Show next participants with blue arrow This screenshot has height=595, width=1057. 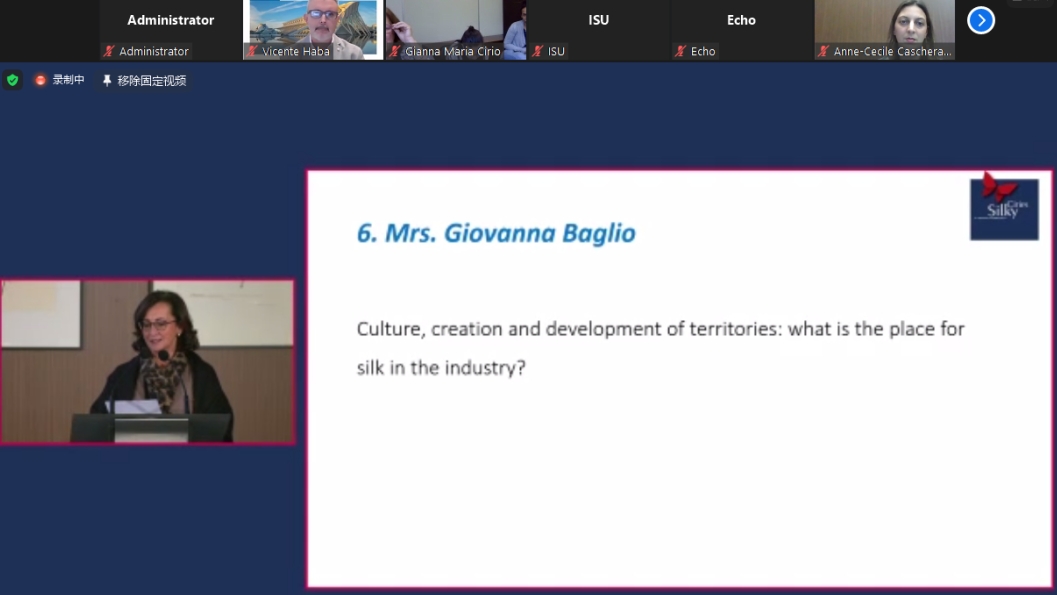pyautogui.click(x=981, y=20)
